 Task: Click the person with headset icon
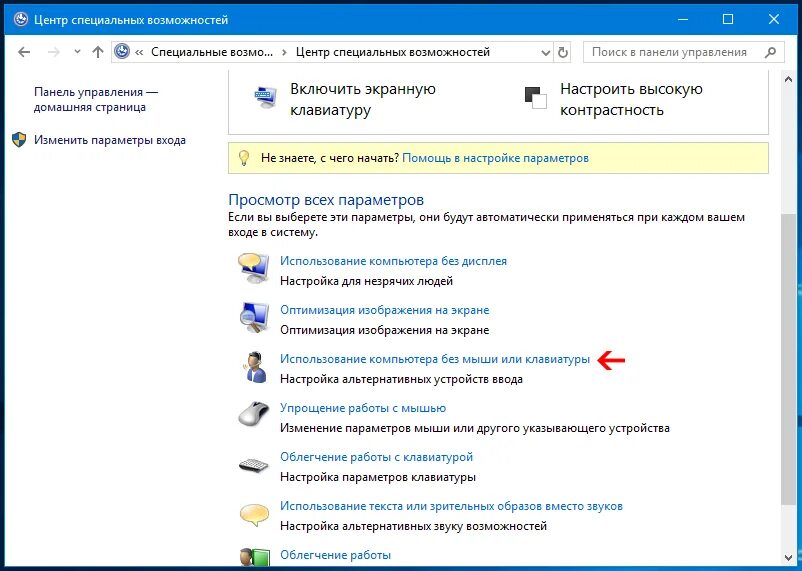click(255, 367)
